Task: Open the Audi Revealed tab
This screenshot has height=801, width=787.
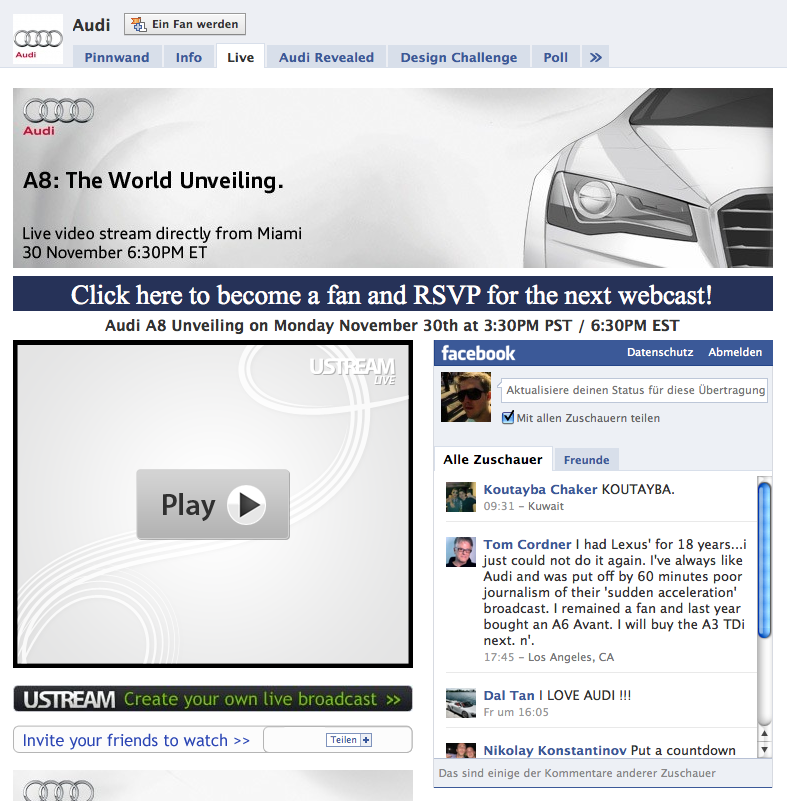Action: 326,57
